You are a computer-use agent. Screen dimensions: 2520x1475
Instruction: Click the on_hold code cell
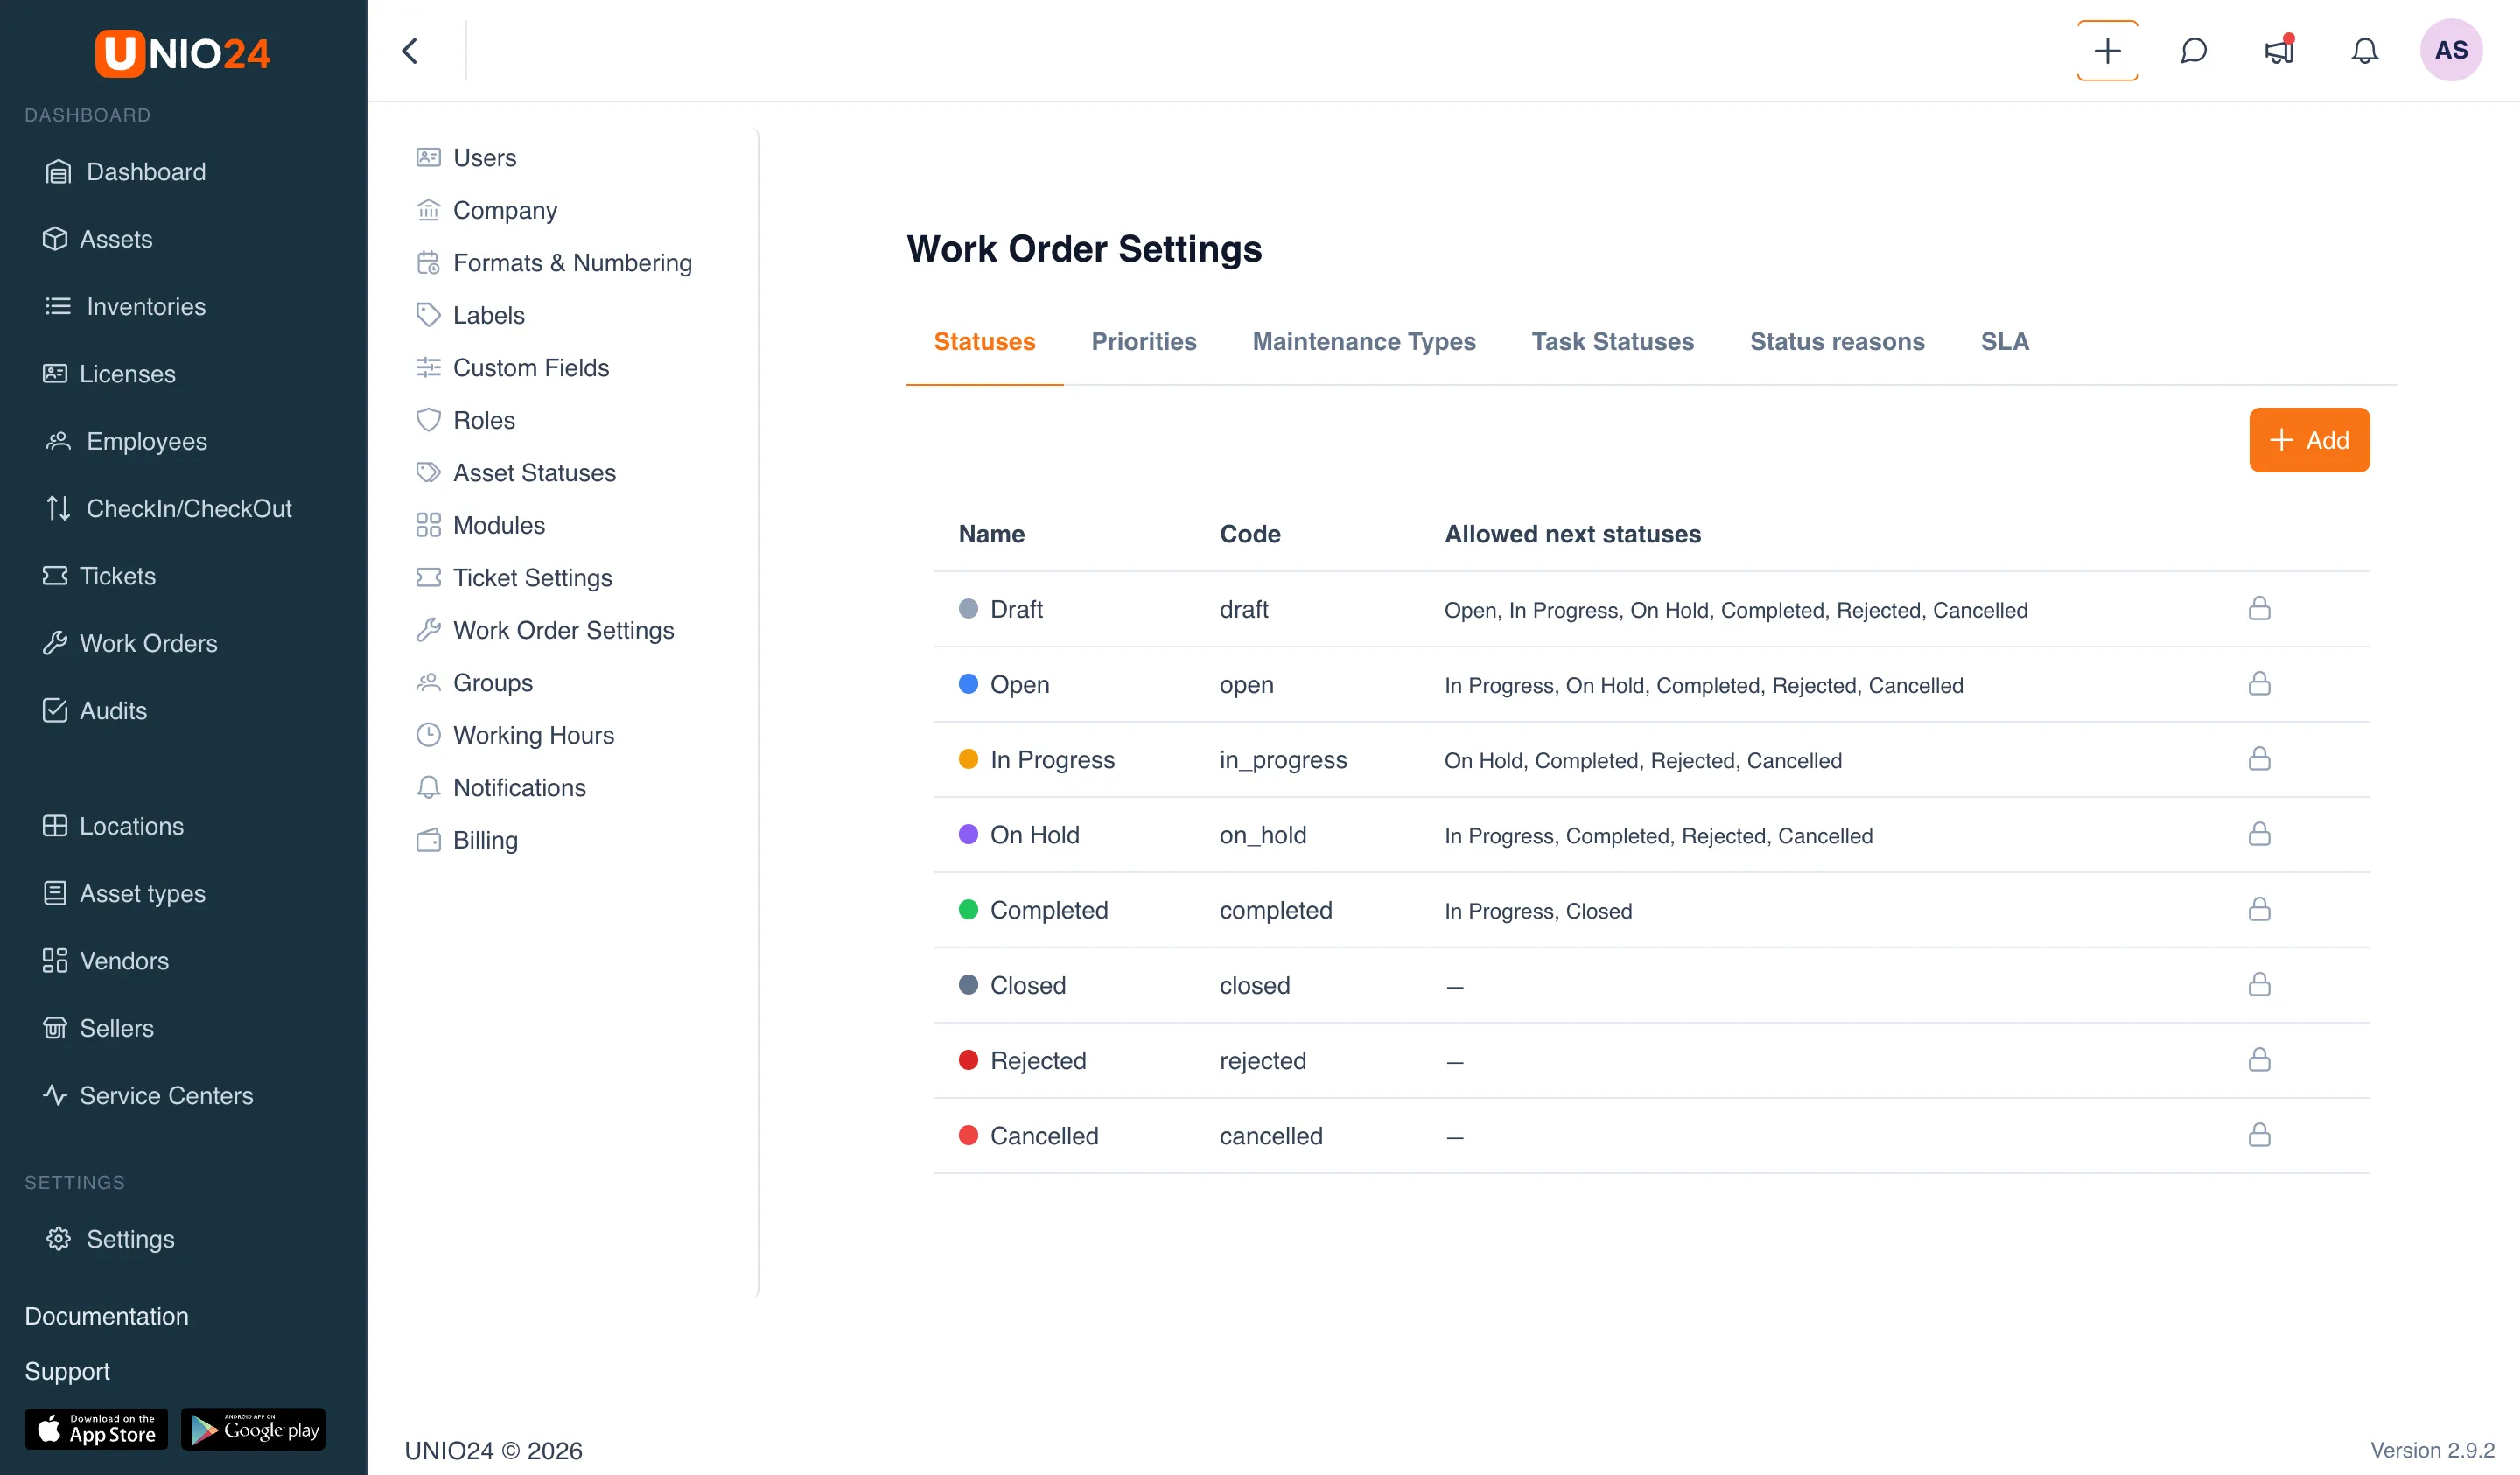point(1262,835)
